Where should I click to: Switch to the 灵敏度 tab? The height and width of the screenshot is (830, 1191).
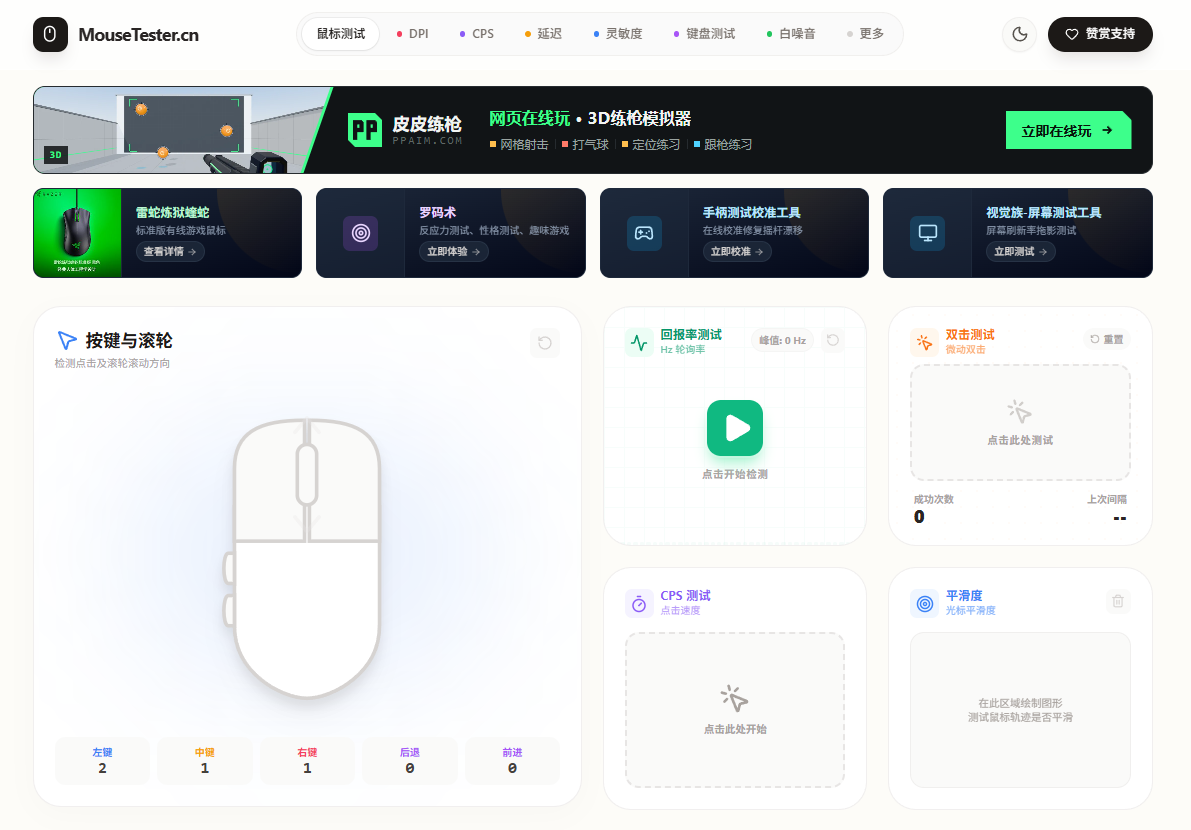point(618,34)
